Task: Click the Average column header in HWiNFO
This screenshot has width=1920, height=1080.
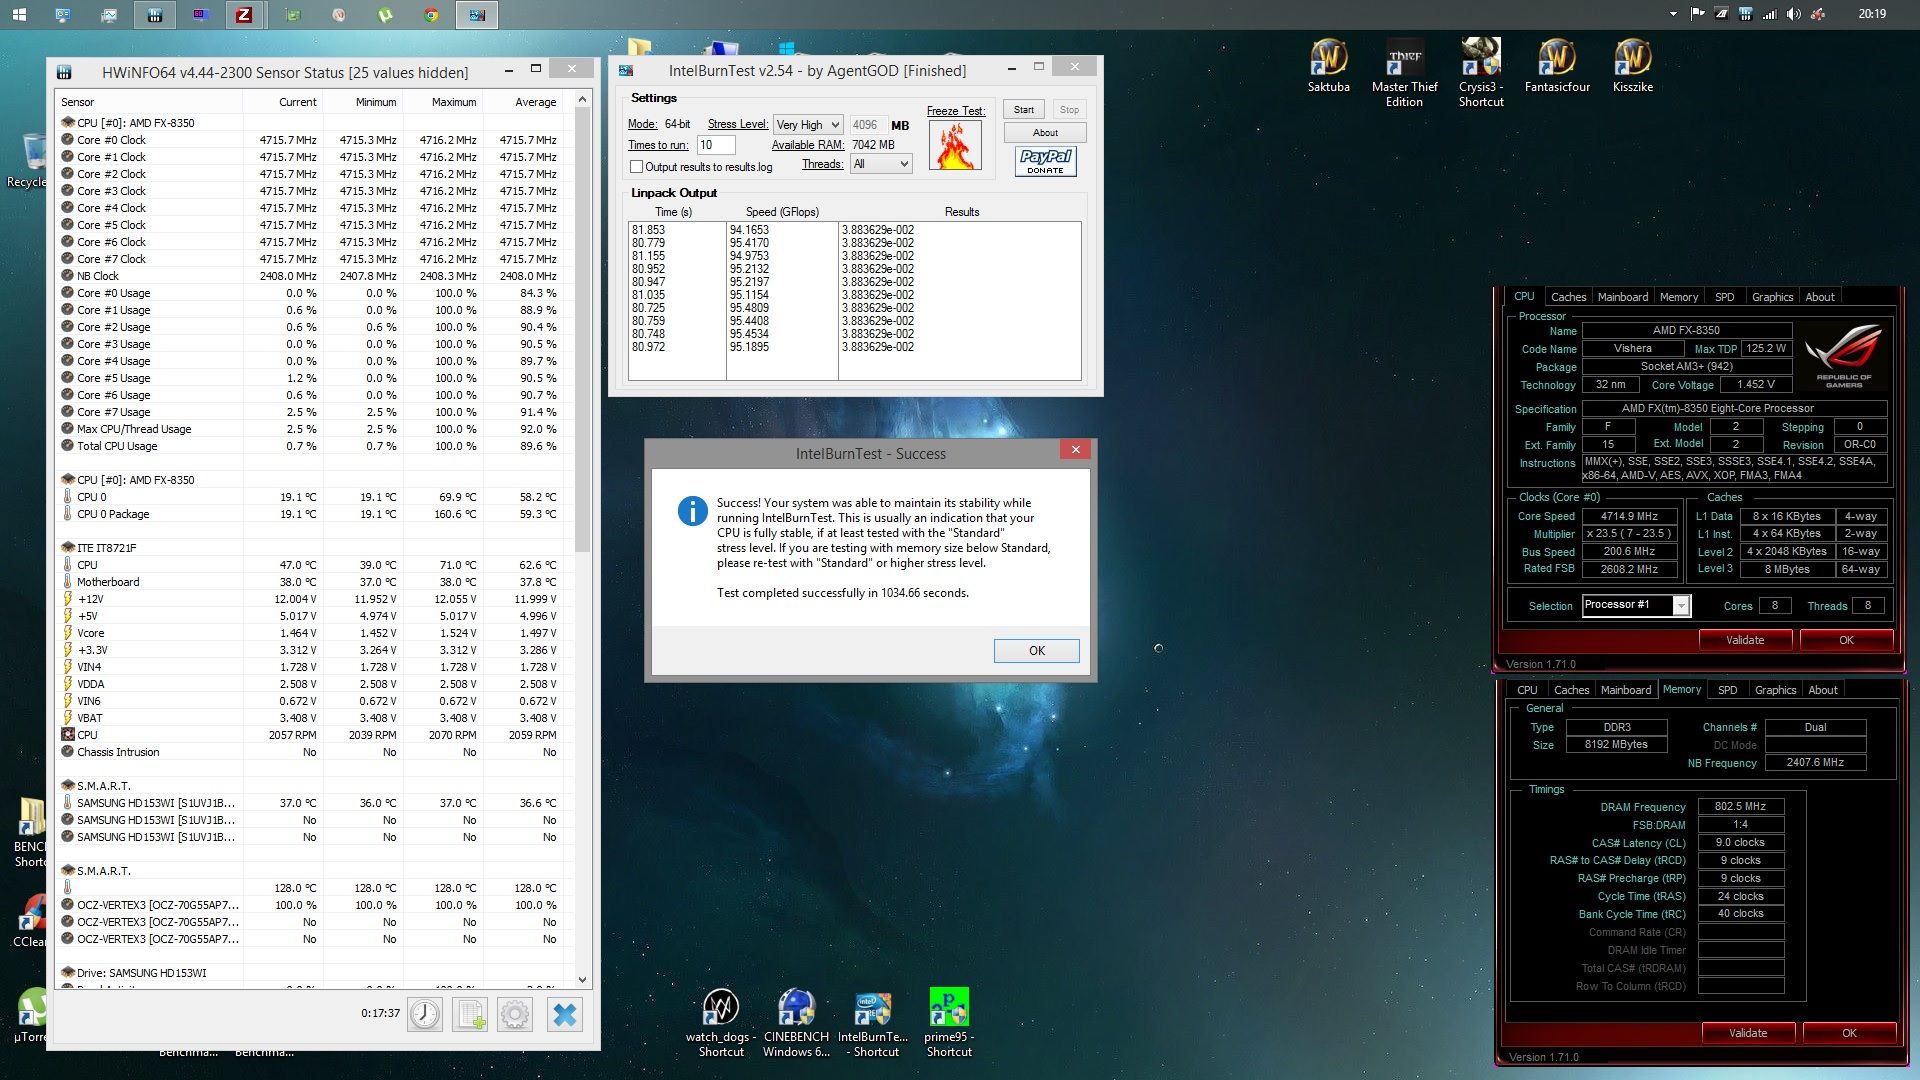Action: point(523,102)
